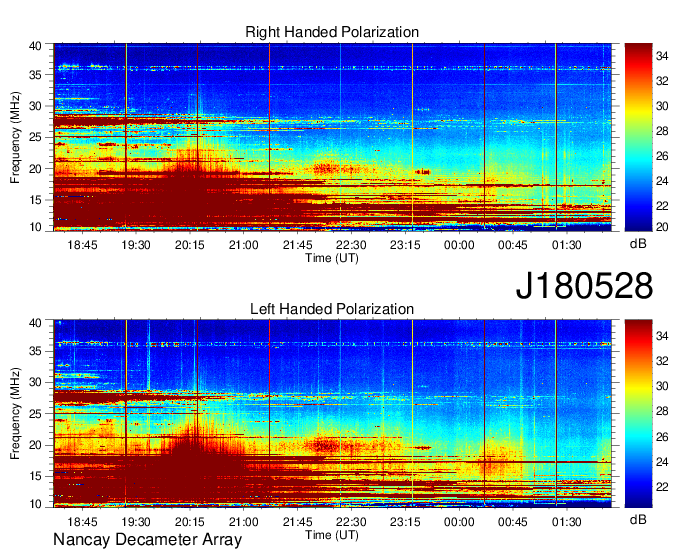Image resolution: width=680 pixels, height=552 pixels.
Task: Click the 20:15 tick label on top plot
Action: pyautogui.click(x=190, y=245)
